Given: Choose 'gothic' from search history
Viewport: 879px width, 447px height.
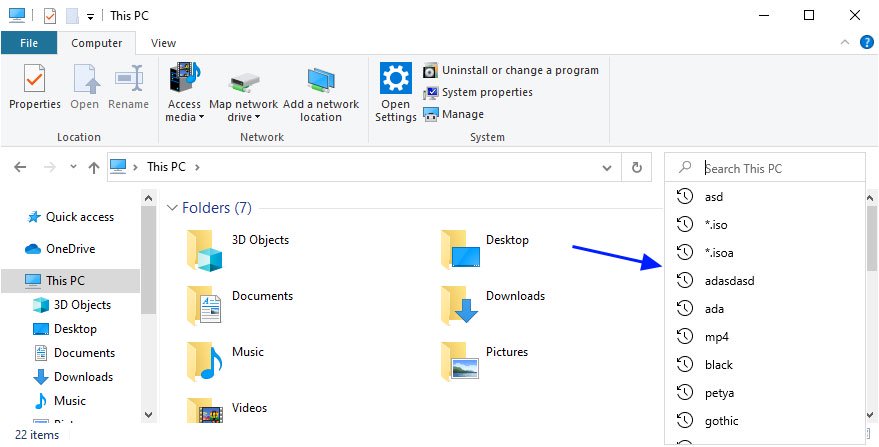Looking at the screenshot, I should click(765, 421).
